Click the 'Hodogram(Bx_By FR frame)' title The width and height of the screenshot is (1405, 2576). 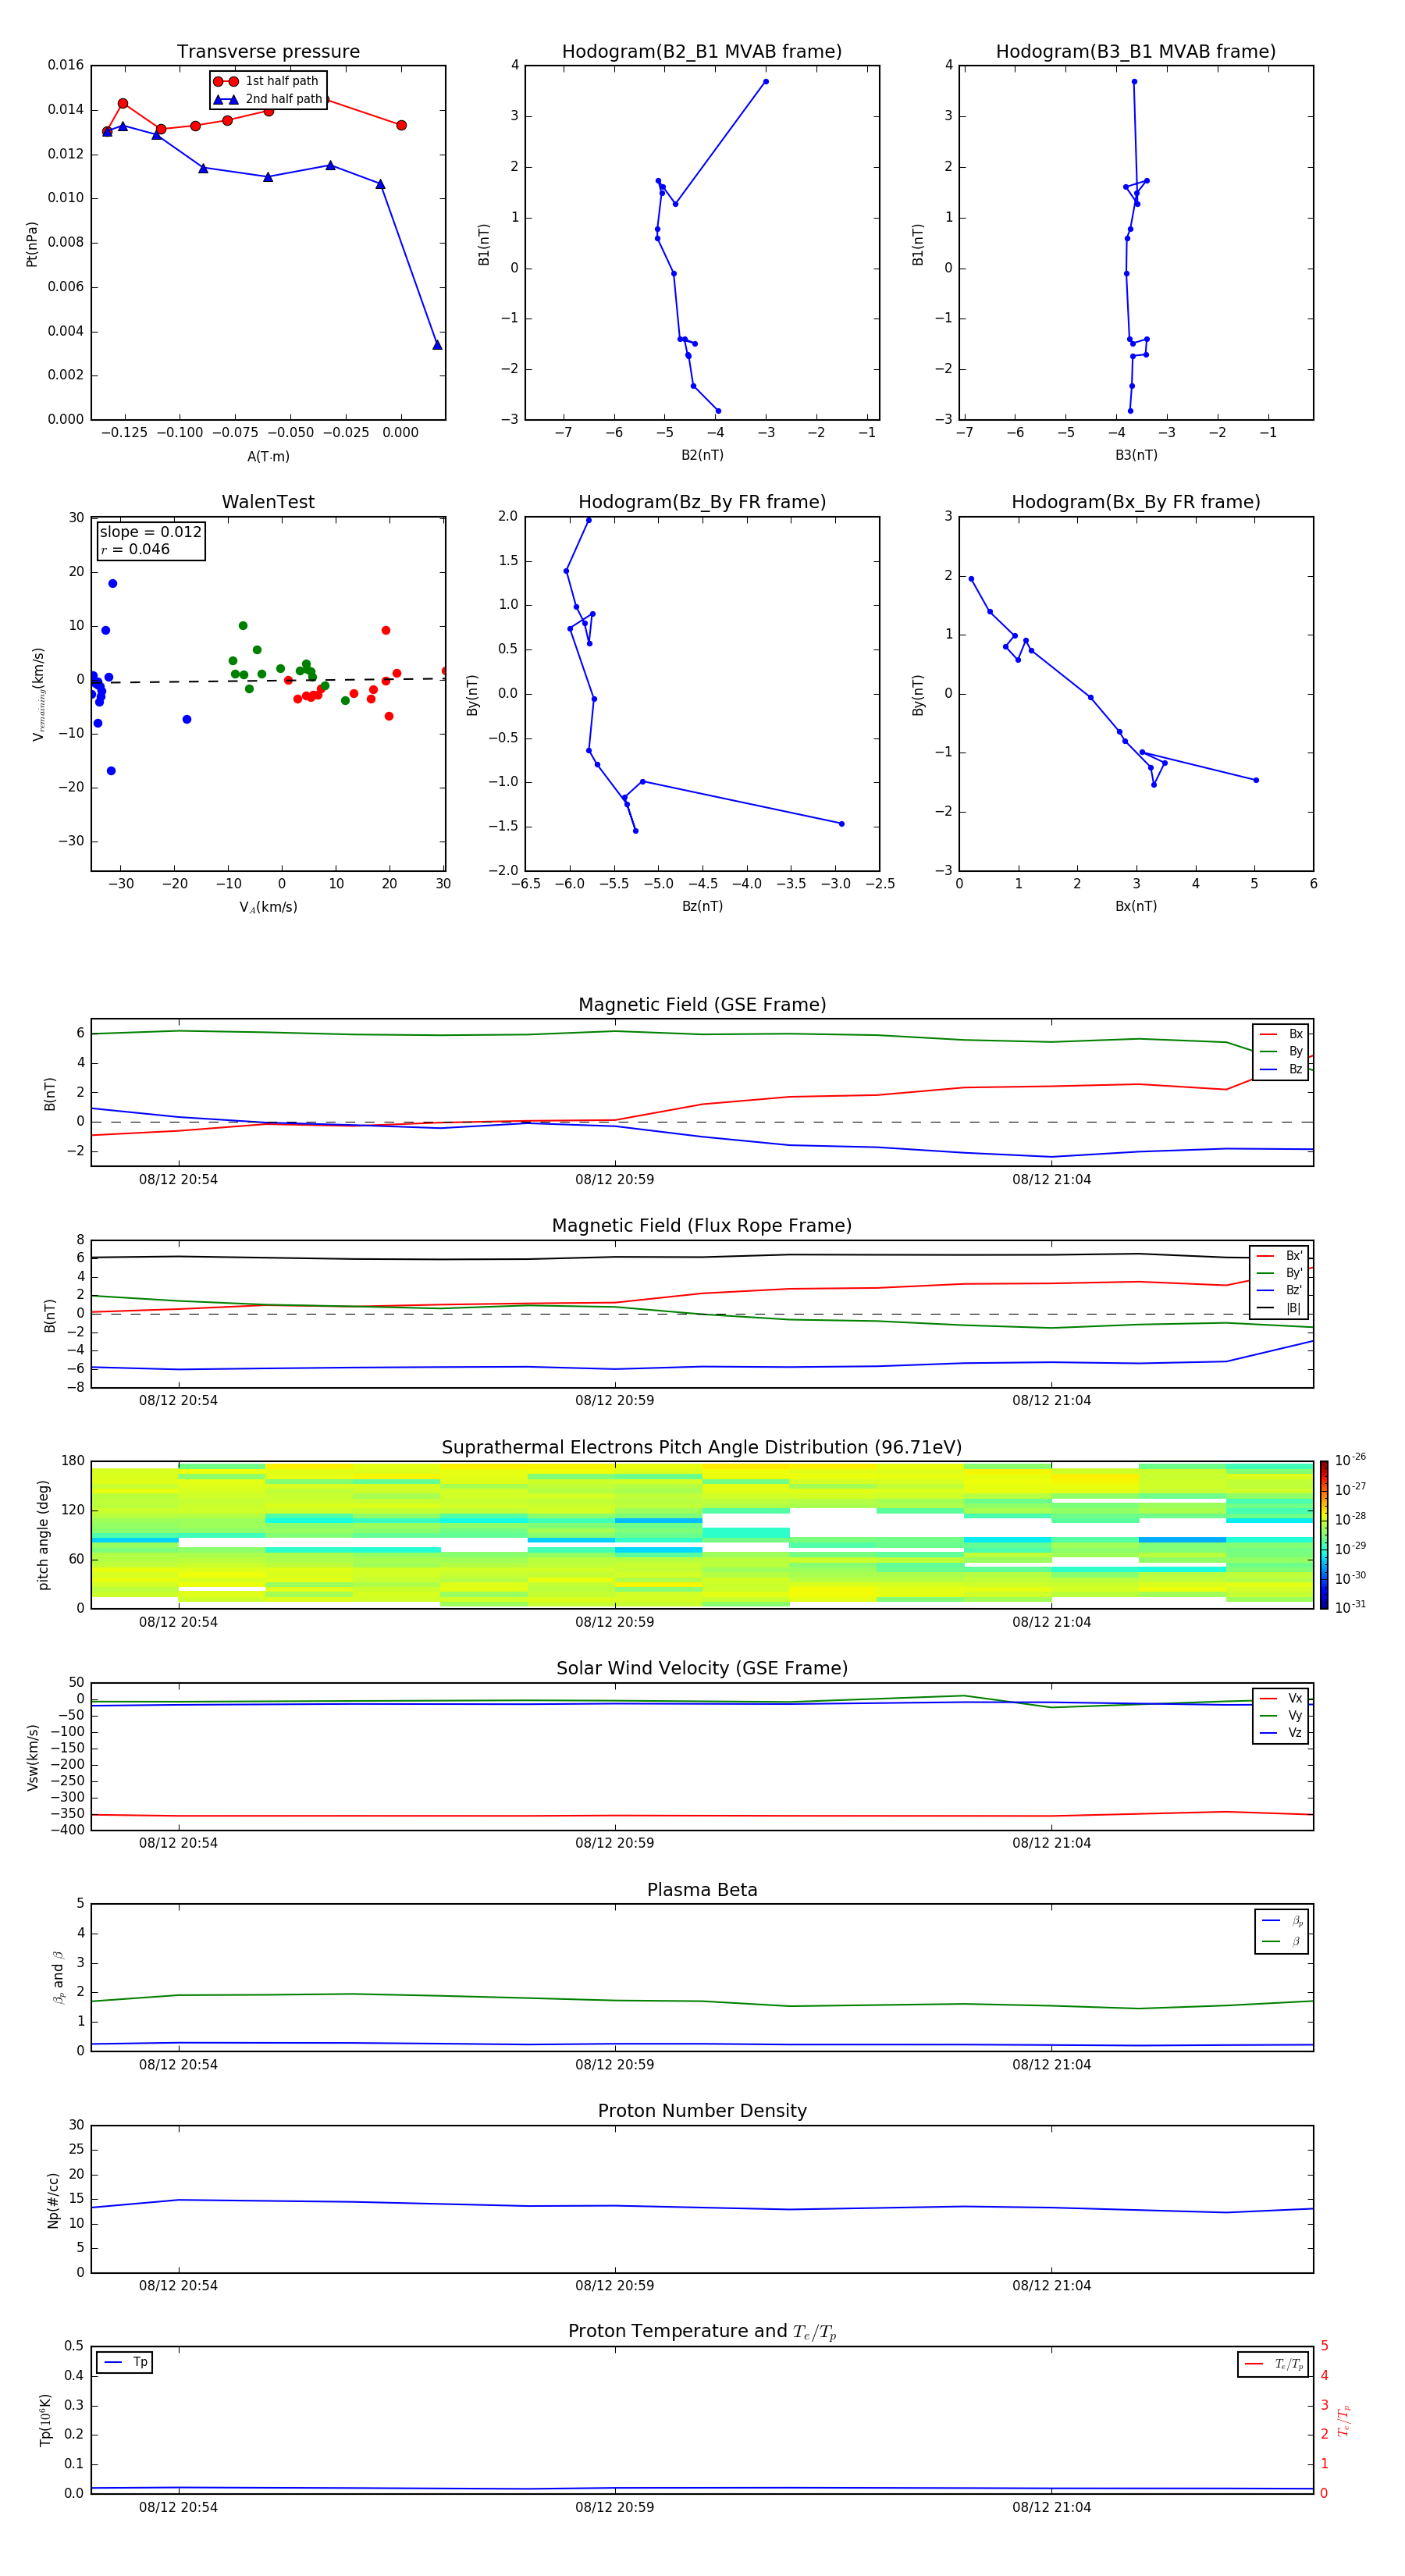(x=1136, y=502)
